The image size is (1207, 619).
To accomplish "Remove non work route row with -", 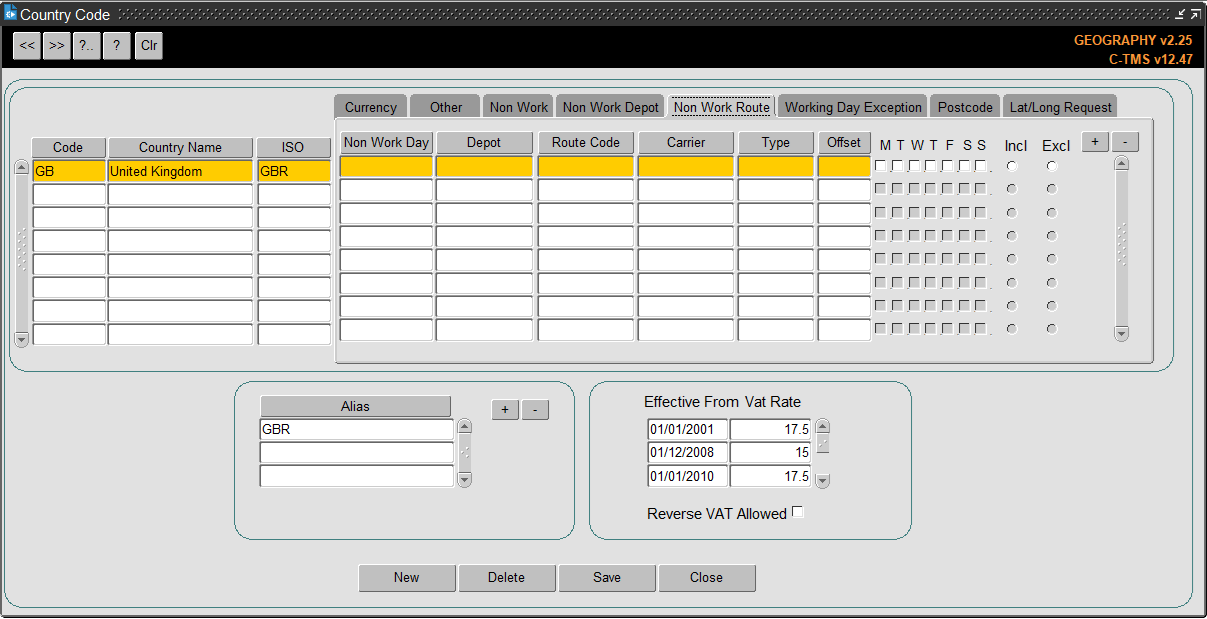I will pos(1125,142).
